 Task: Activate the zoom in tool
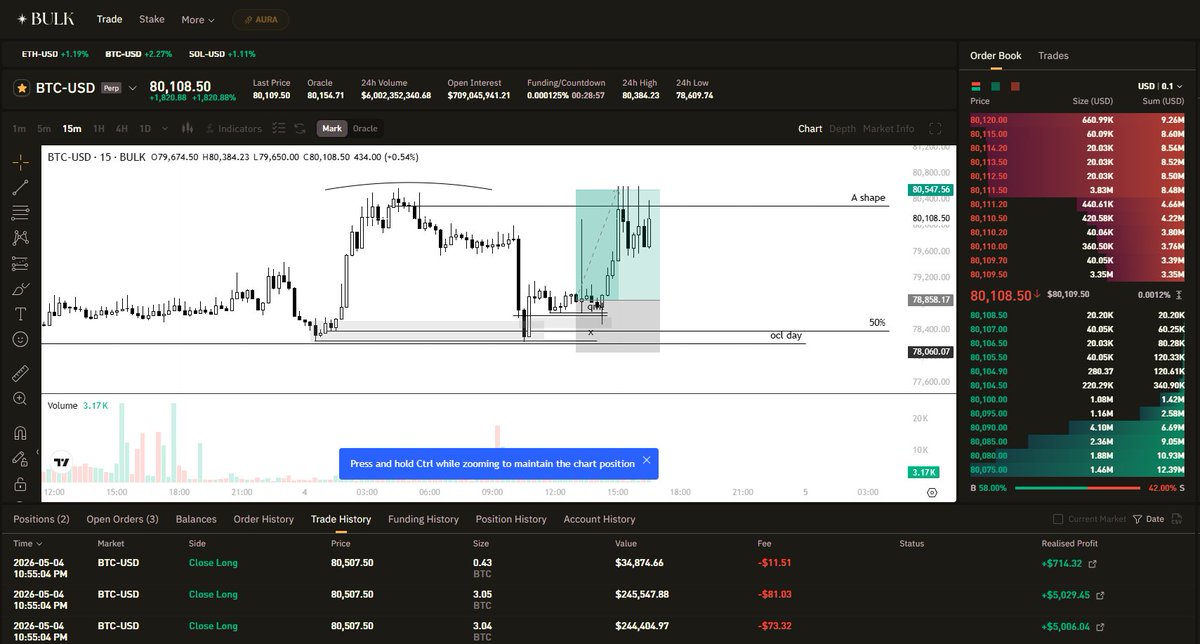coord(21,399)
